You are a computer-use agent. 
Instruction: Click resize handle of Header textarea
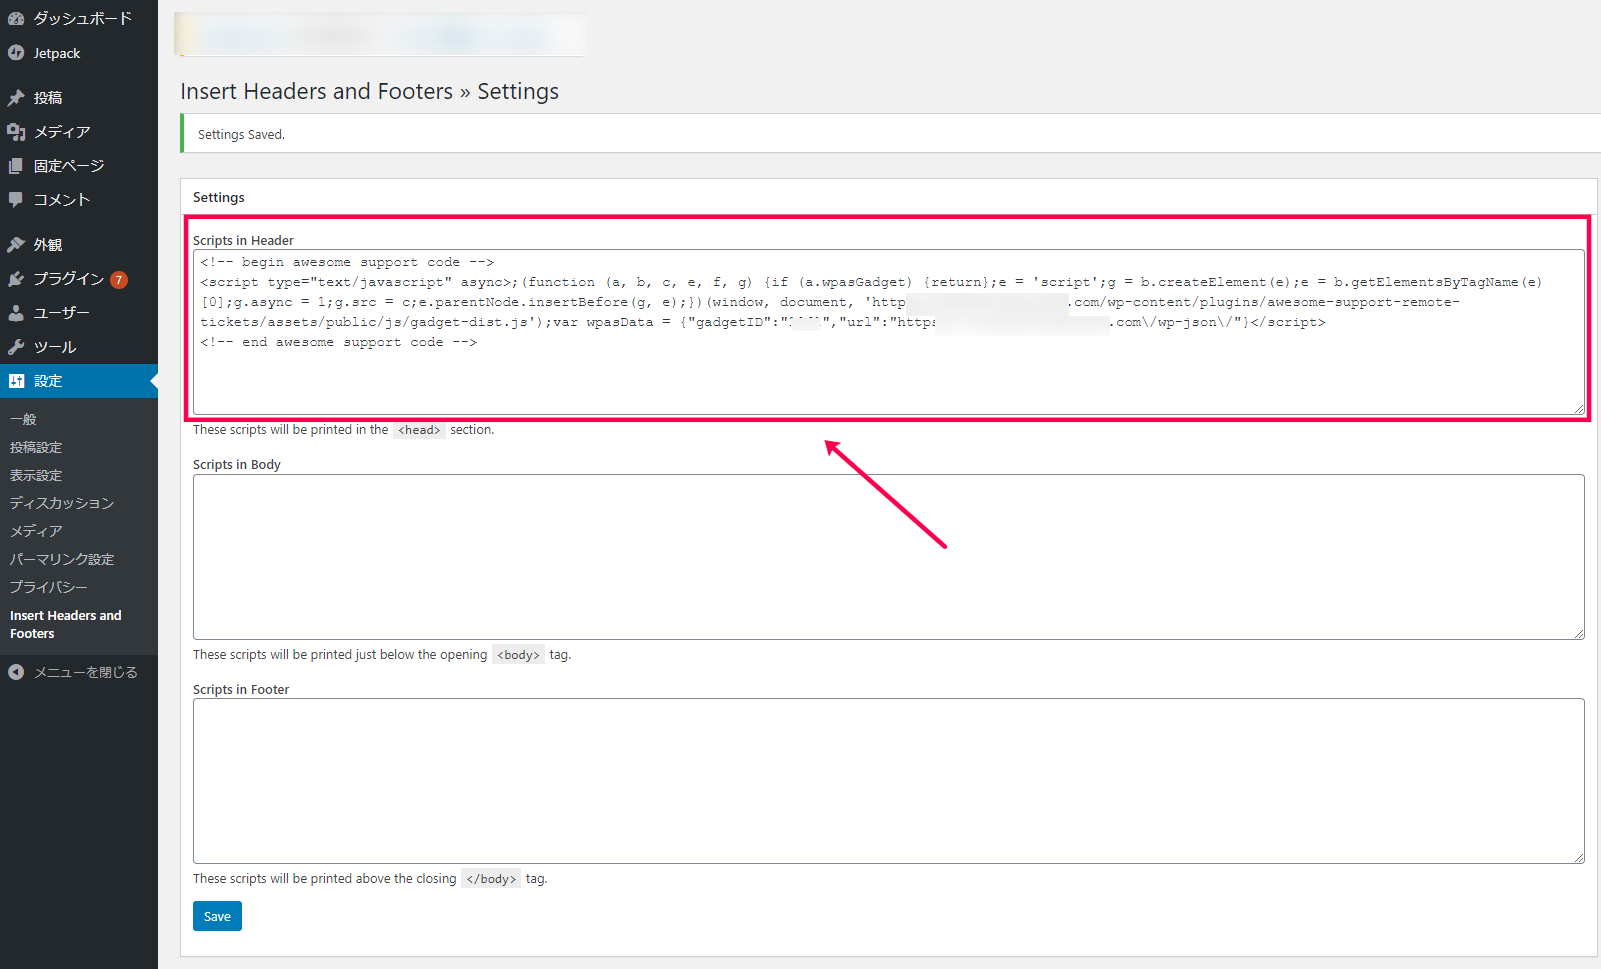click(x=1579, y=408)
